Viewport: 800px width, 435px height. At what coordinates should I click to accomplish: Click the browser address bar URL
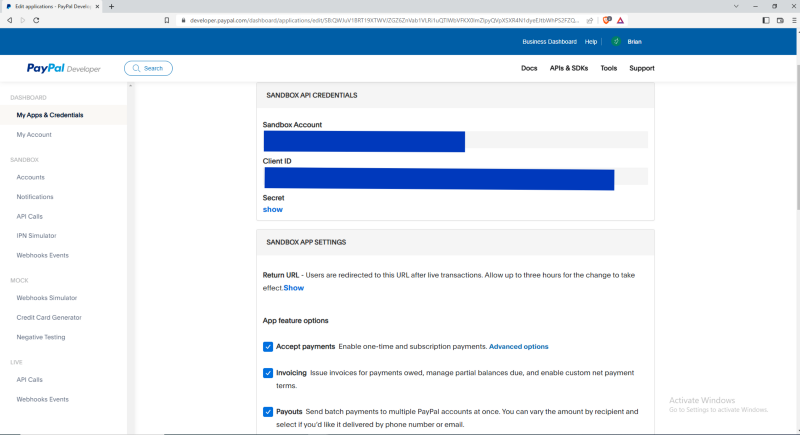pyautogui.click(x=384, y=20)
